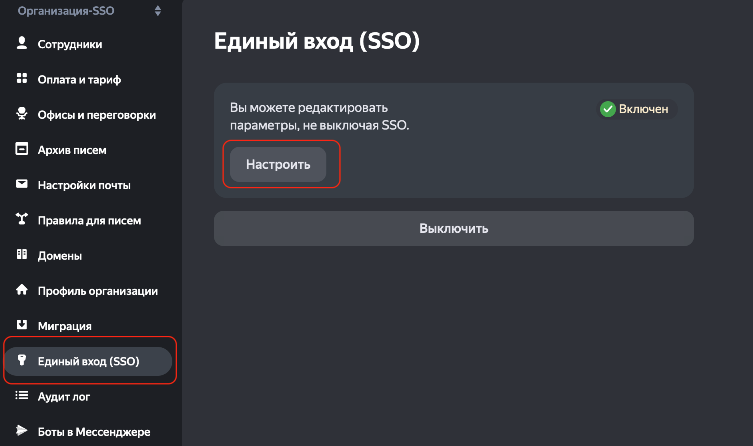Click the green Включен status badge
The width and height of the screenshot is (753, 446).
tap(637, 109)
